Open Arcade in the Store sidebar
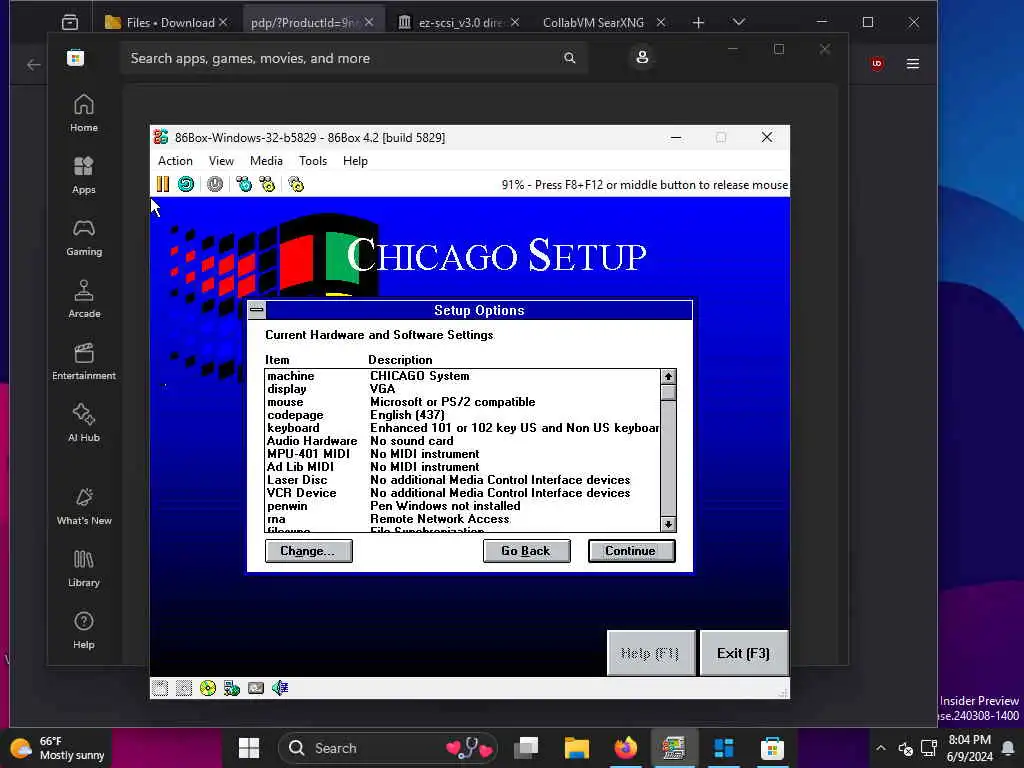Viewport: 1024px width, 768px height. [84, 299]
